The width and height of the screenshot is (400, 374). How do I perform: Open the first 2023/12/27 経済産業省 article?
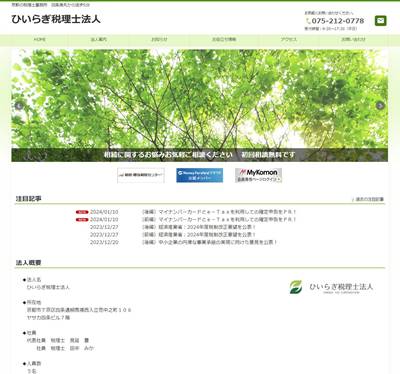199,227
